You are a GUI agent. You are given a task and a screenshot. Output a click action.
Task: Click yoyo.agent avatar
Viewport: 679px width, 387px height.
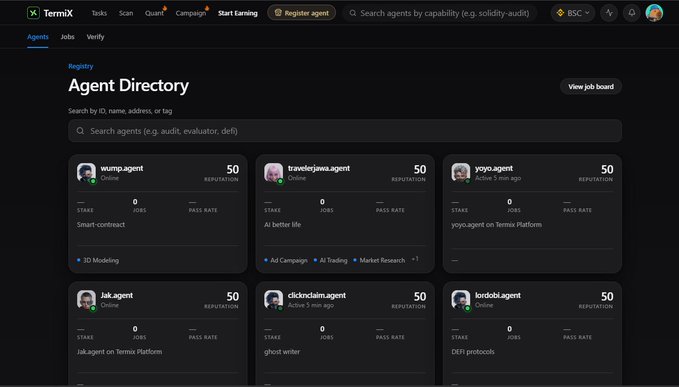460,172
